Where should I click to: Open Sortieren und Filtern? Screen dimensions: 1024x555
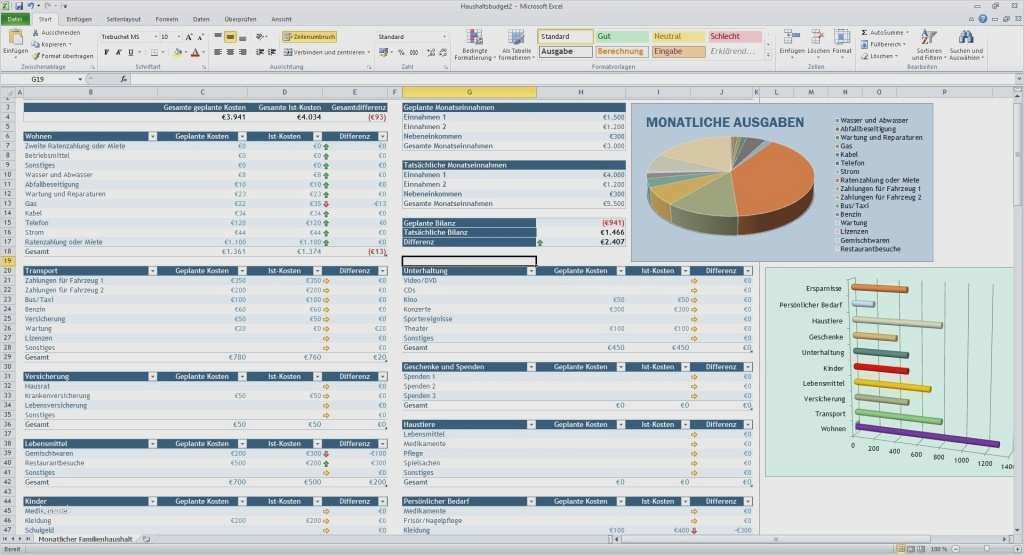pos(929,45)
